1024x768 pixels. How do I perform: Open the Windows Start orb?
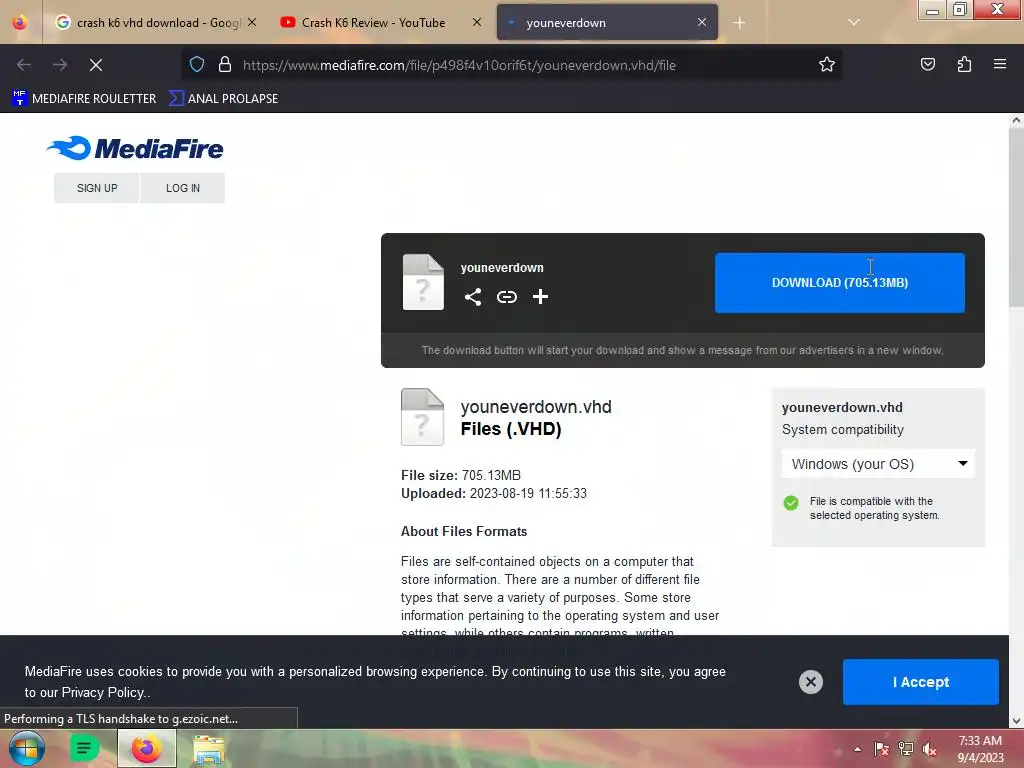[27, 748]
